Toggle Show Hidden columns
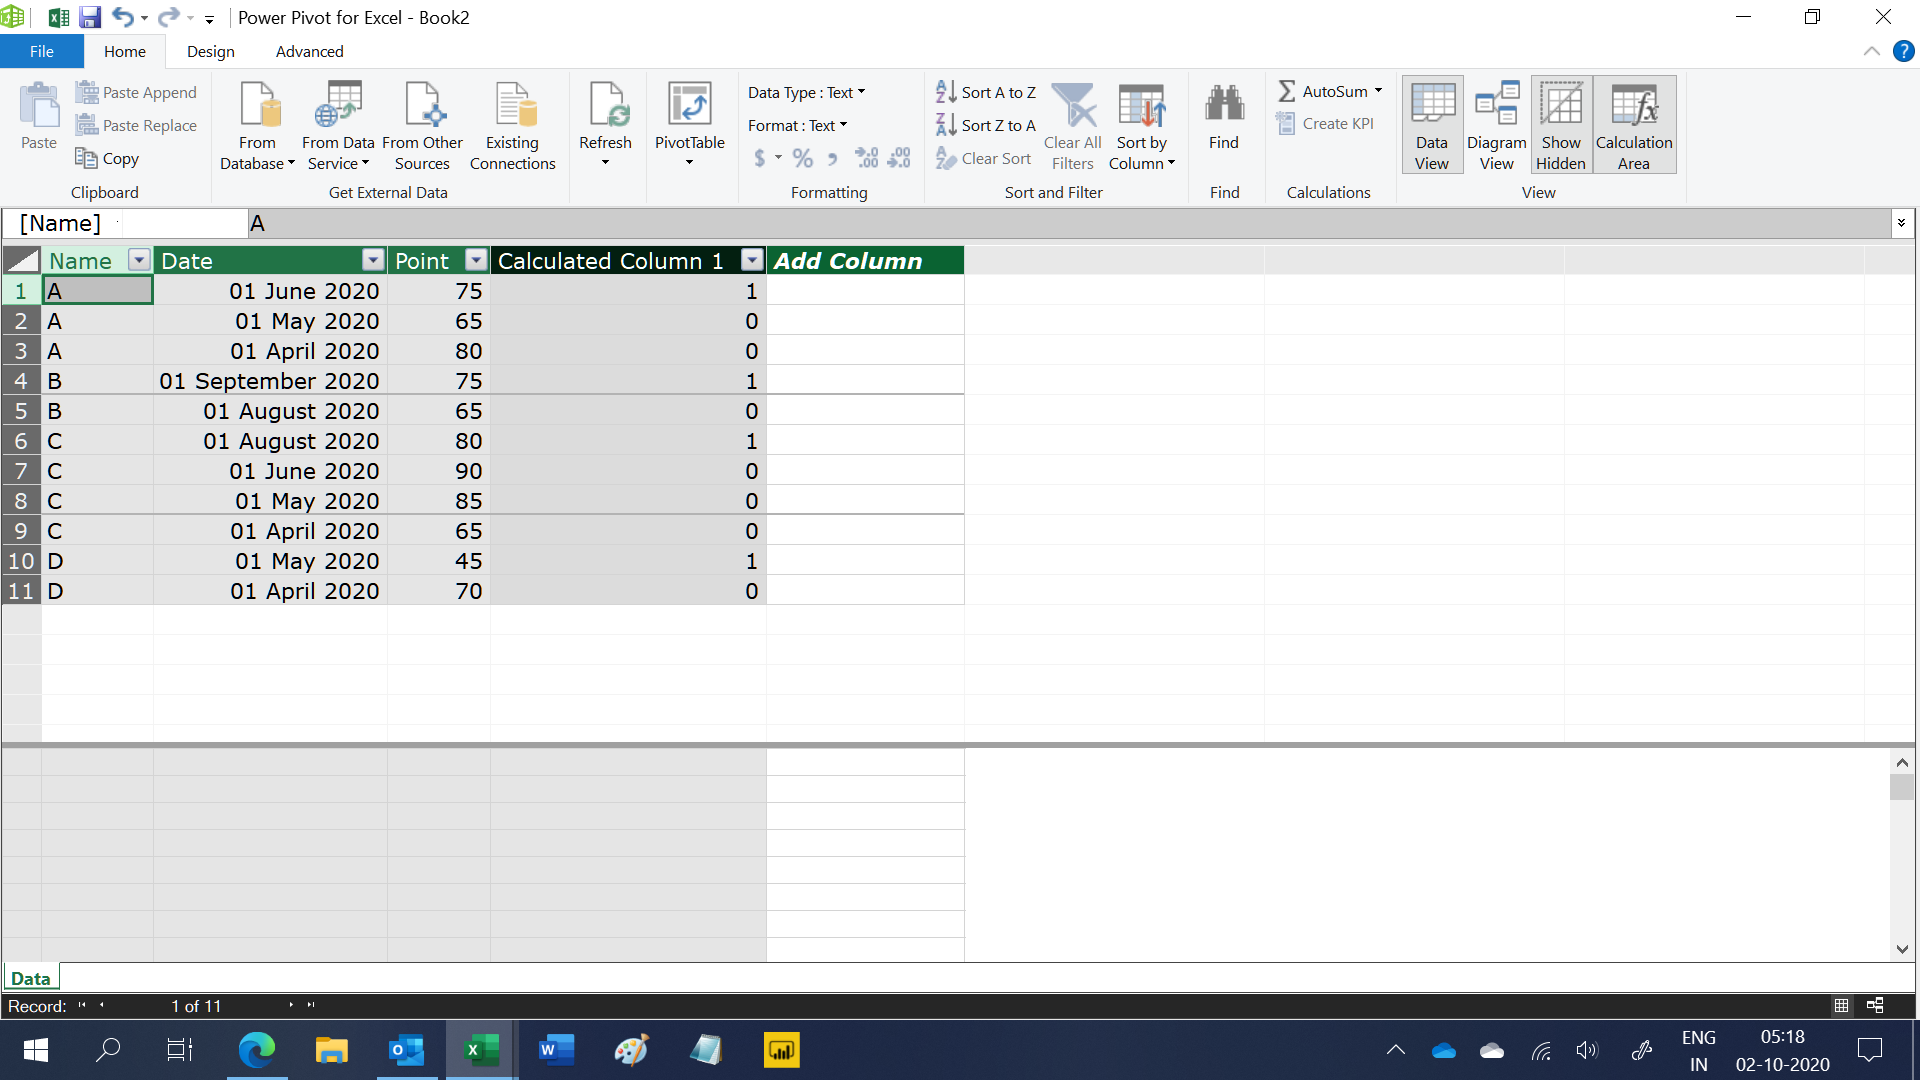Viewport: 1920px width, 1080px height. click(x=1561, y=126)
